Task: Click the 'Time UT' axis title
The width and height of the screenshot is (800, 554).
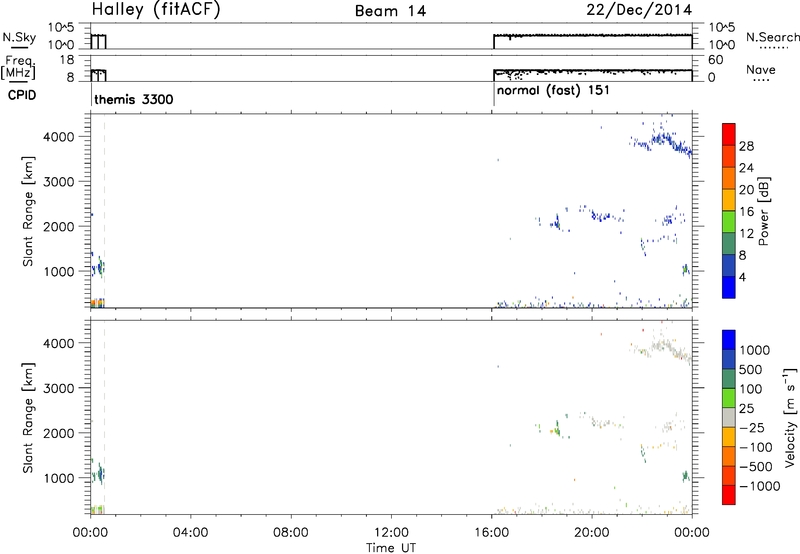Action: coord(391,548)
